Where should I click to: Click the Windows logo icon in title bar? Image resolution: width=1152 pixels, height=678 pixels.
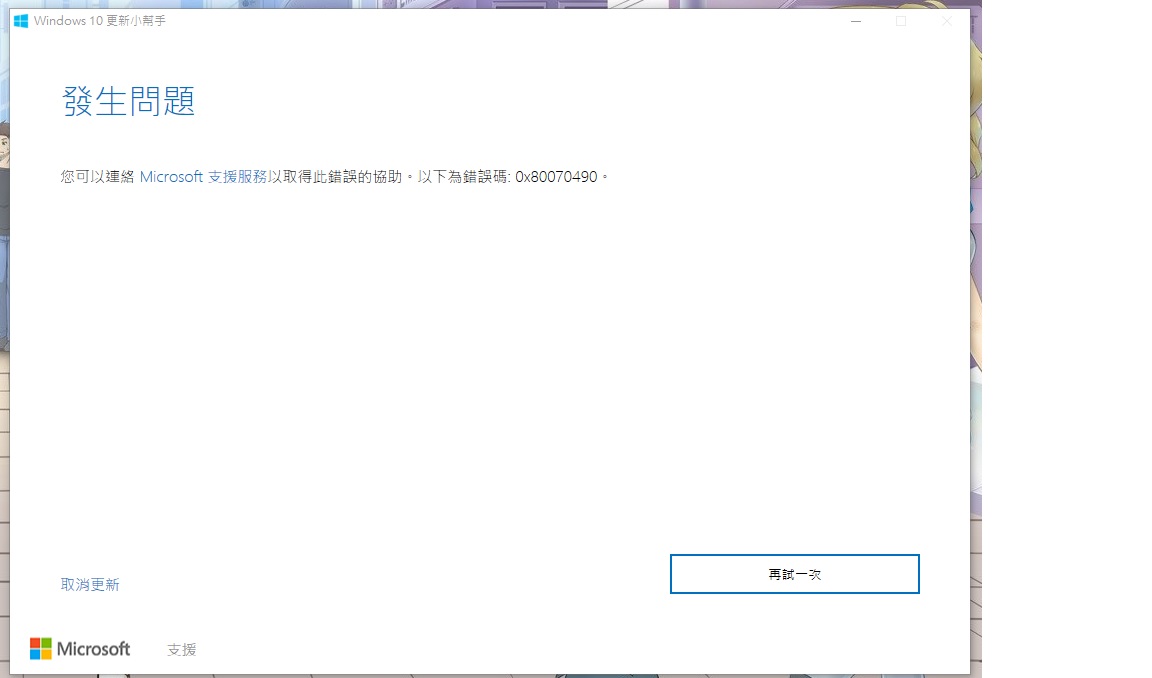coord(21,21)
